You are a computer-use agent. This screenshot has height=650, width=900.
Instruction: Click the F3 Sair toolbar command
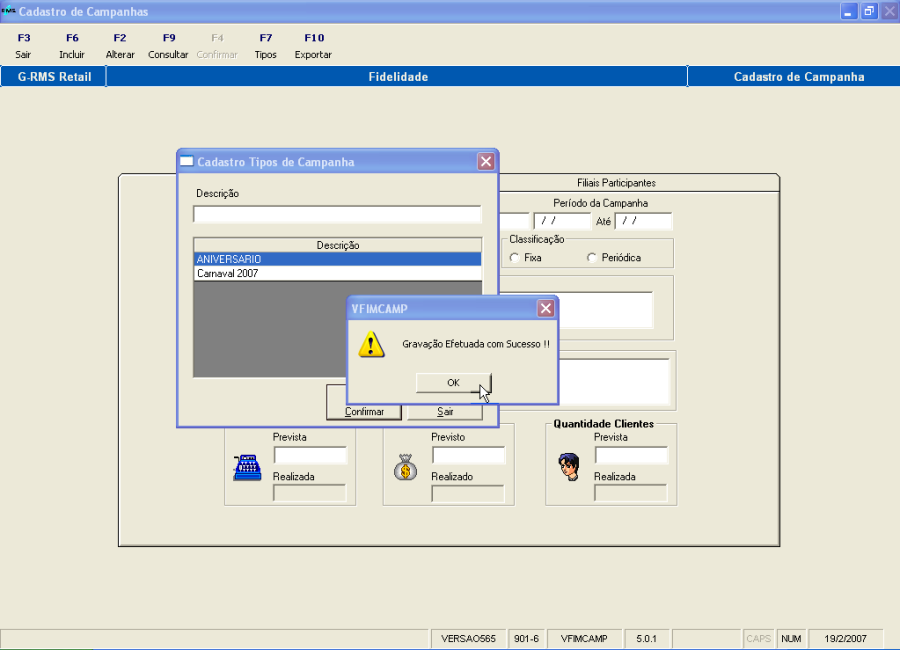pos(24,46)
